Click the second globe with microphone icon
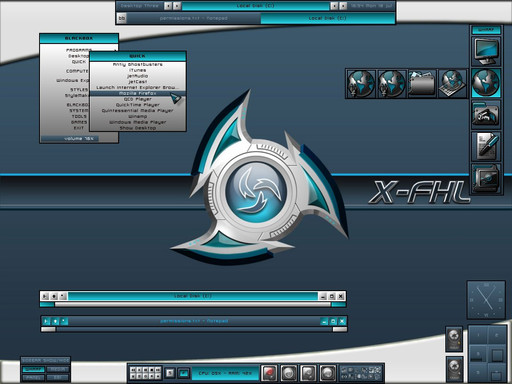 [391, 84]
